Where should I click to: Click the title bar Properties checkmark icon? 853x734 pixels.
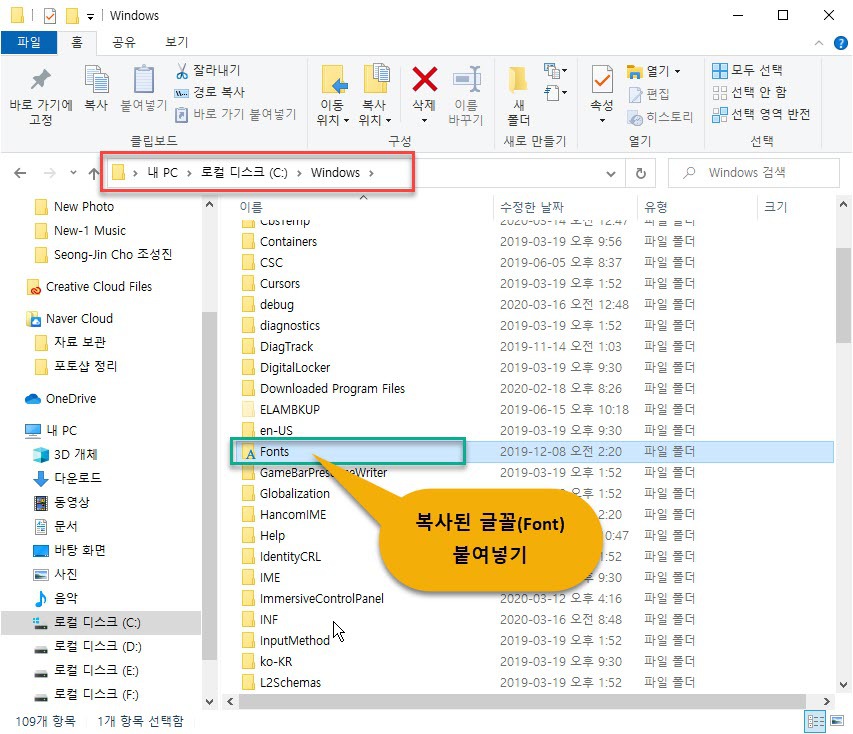pos(50,16)
